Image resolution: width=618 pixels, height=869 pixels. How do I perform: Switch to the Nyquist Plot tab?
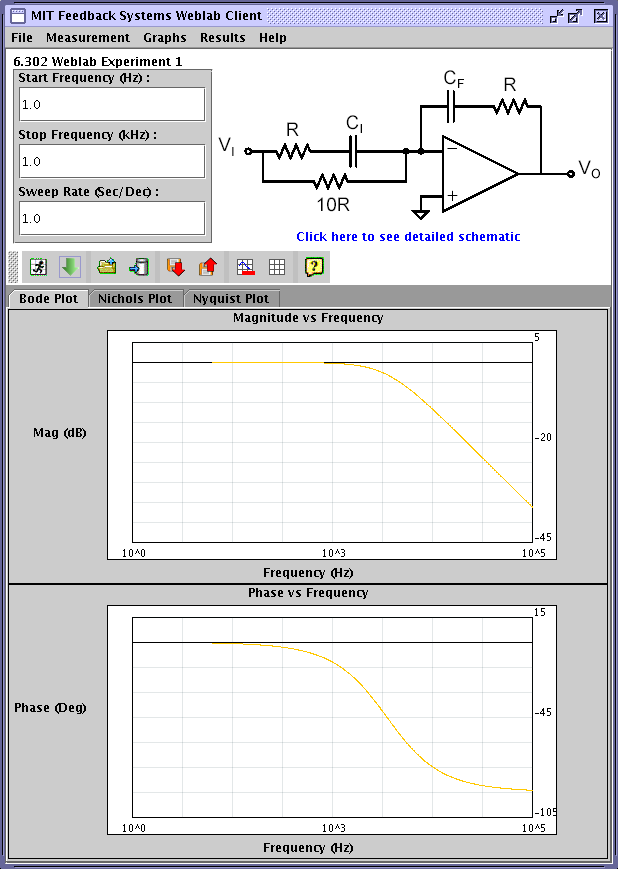pos(231,299)
